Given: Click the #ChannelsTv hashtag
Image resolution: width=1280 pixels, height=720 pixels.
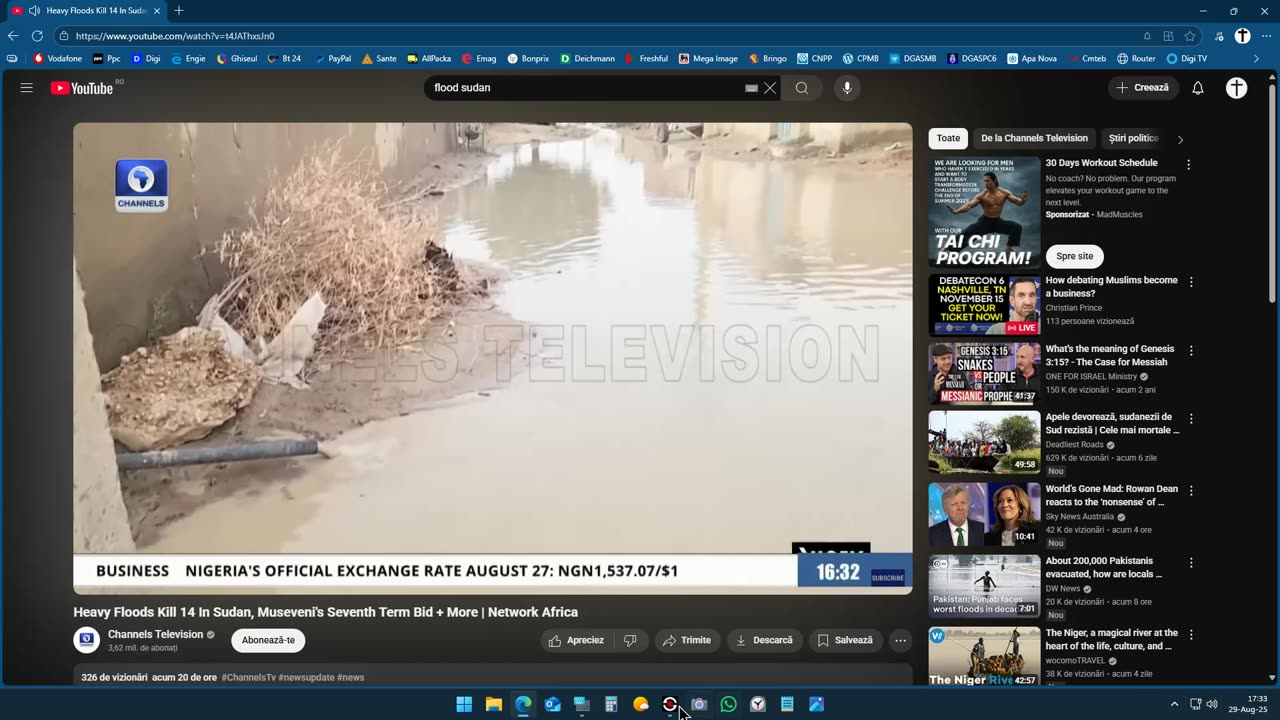Looking at the screenshot, I should click(248, 677).
